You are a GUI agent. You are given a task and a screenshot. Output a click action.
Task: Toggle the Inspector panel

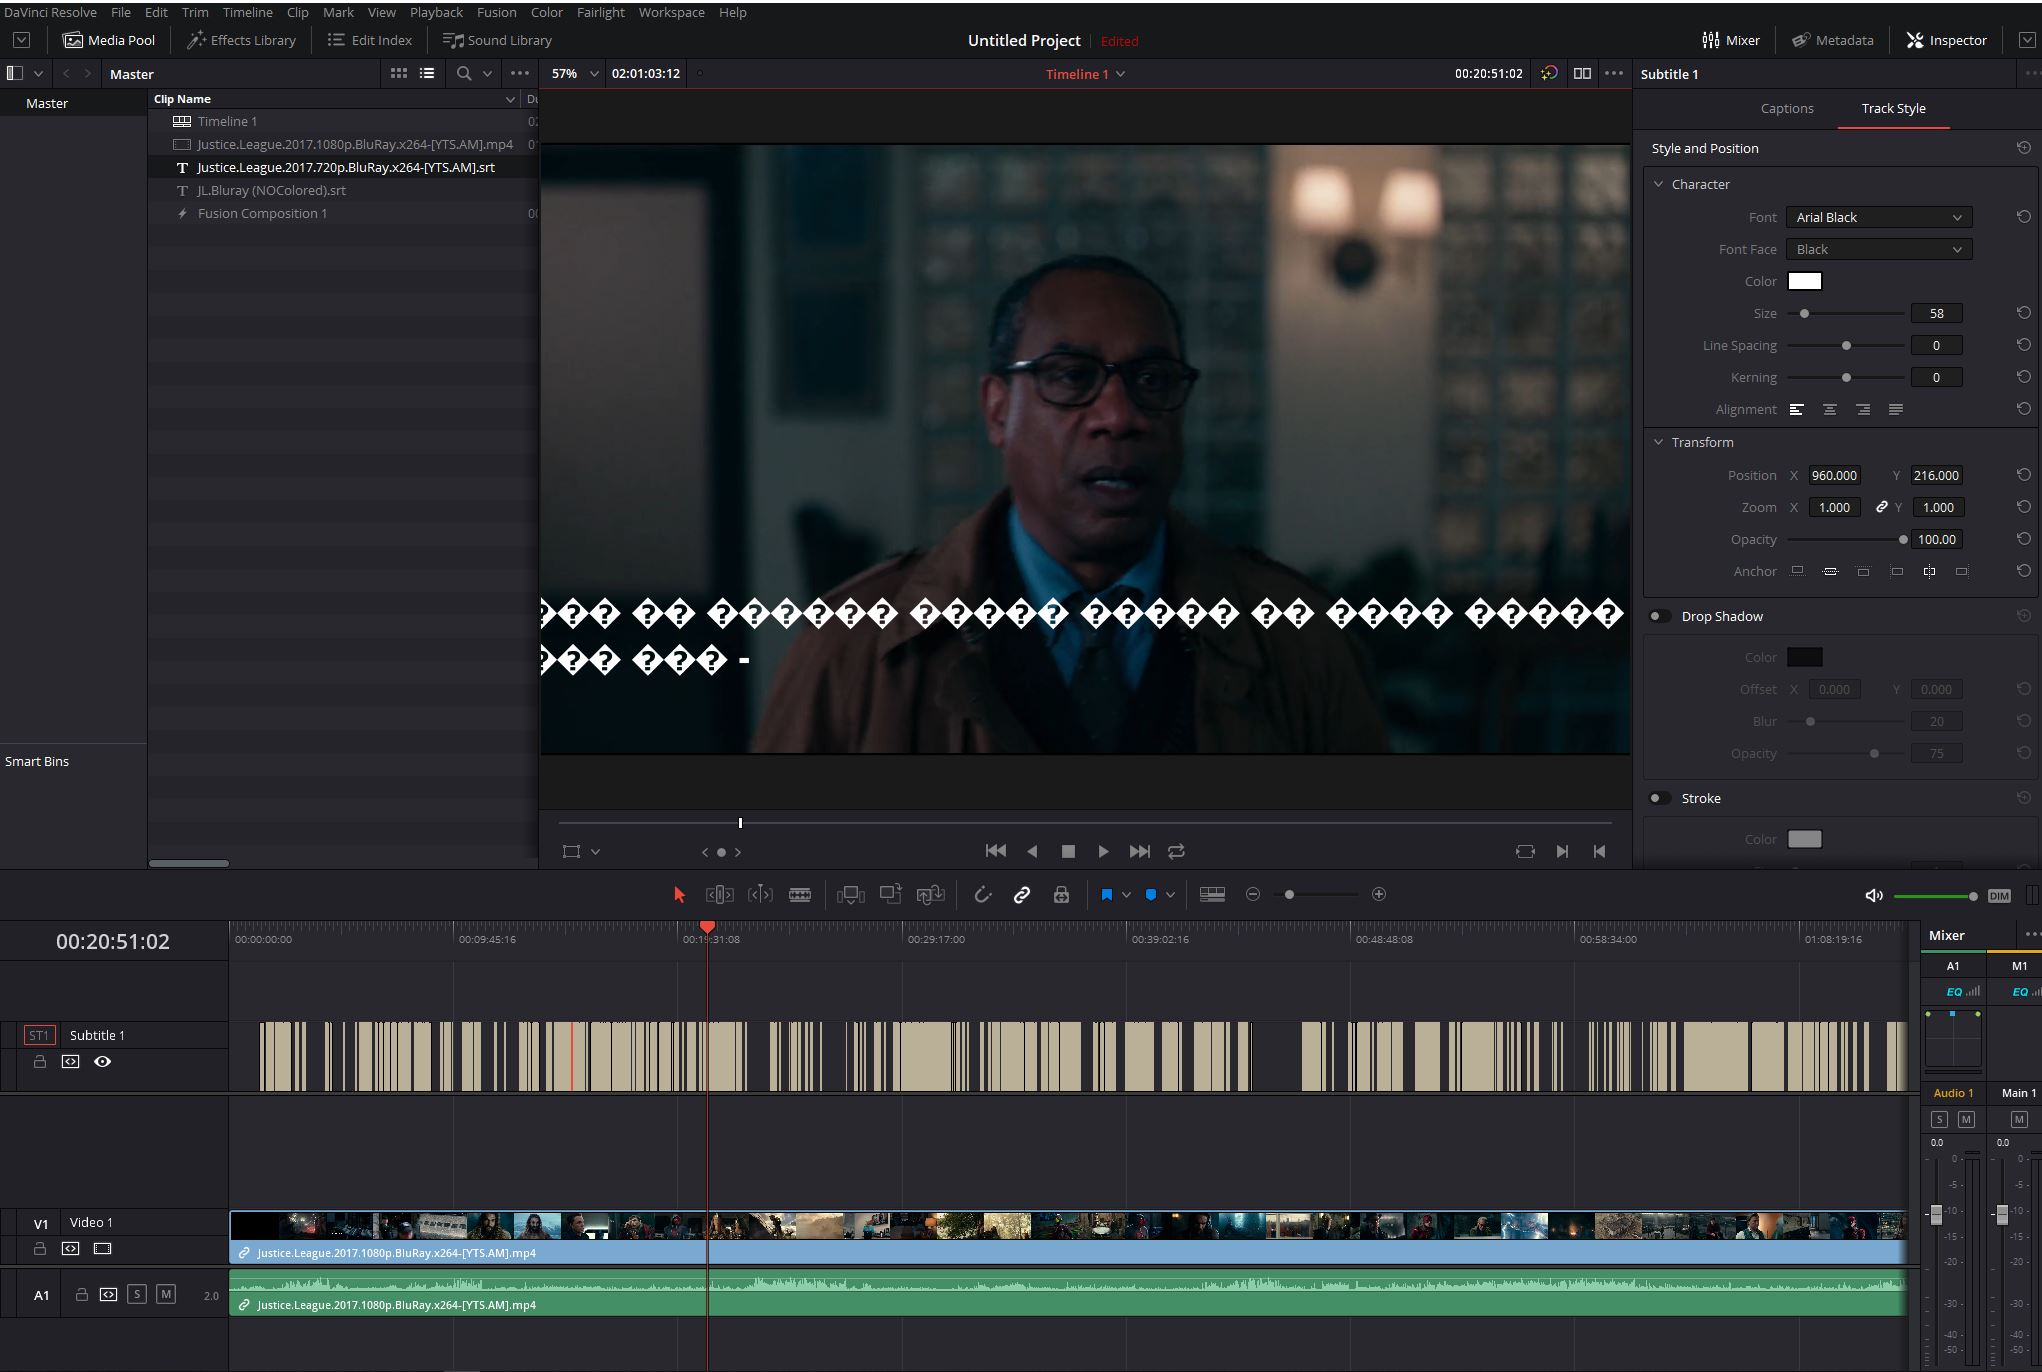coord(1946,40)
